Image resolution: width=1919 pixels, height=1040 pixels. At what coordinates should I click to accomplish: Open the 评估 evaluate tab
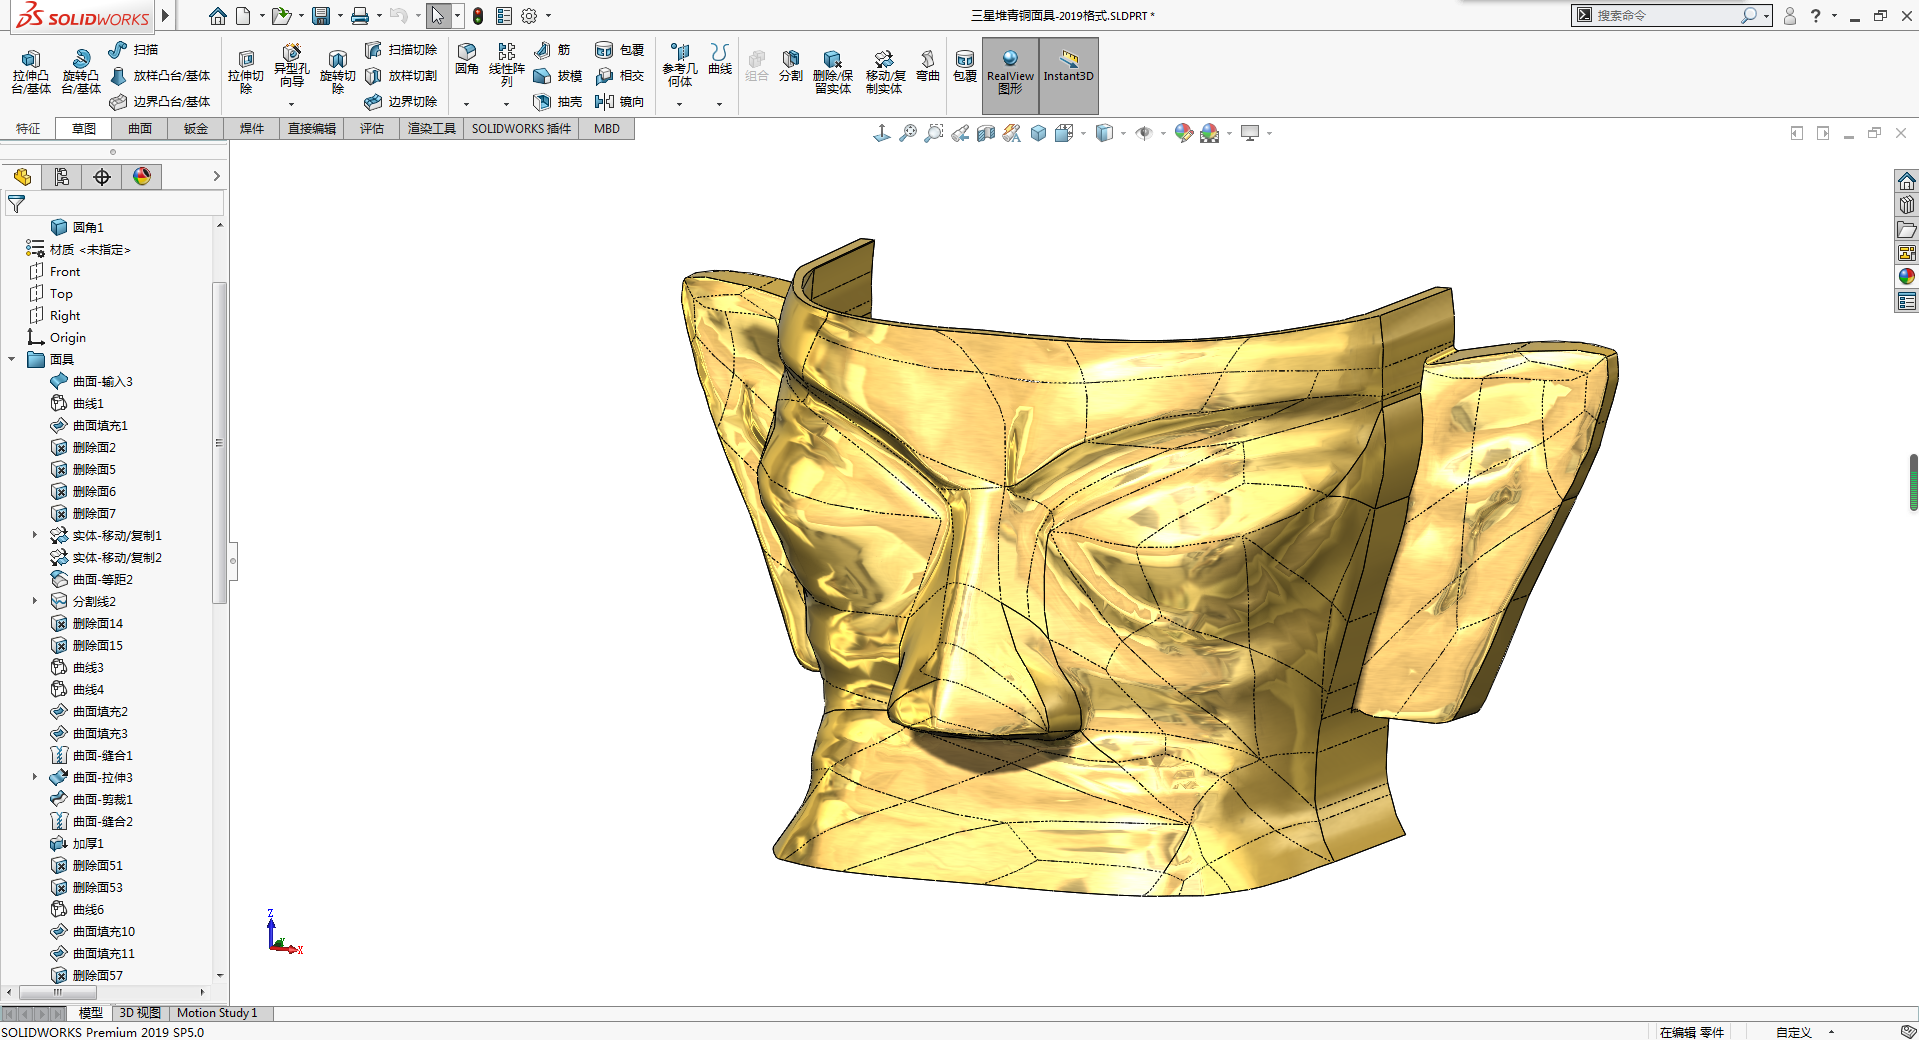372,129
